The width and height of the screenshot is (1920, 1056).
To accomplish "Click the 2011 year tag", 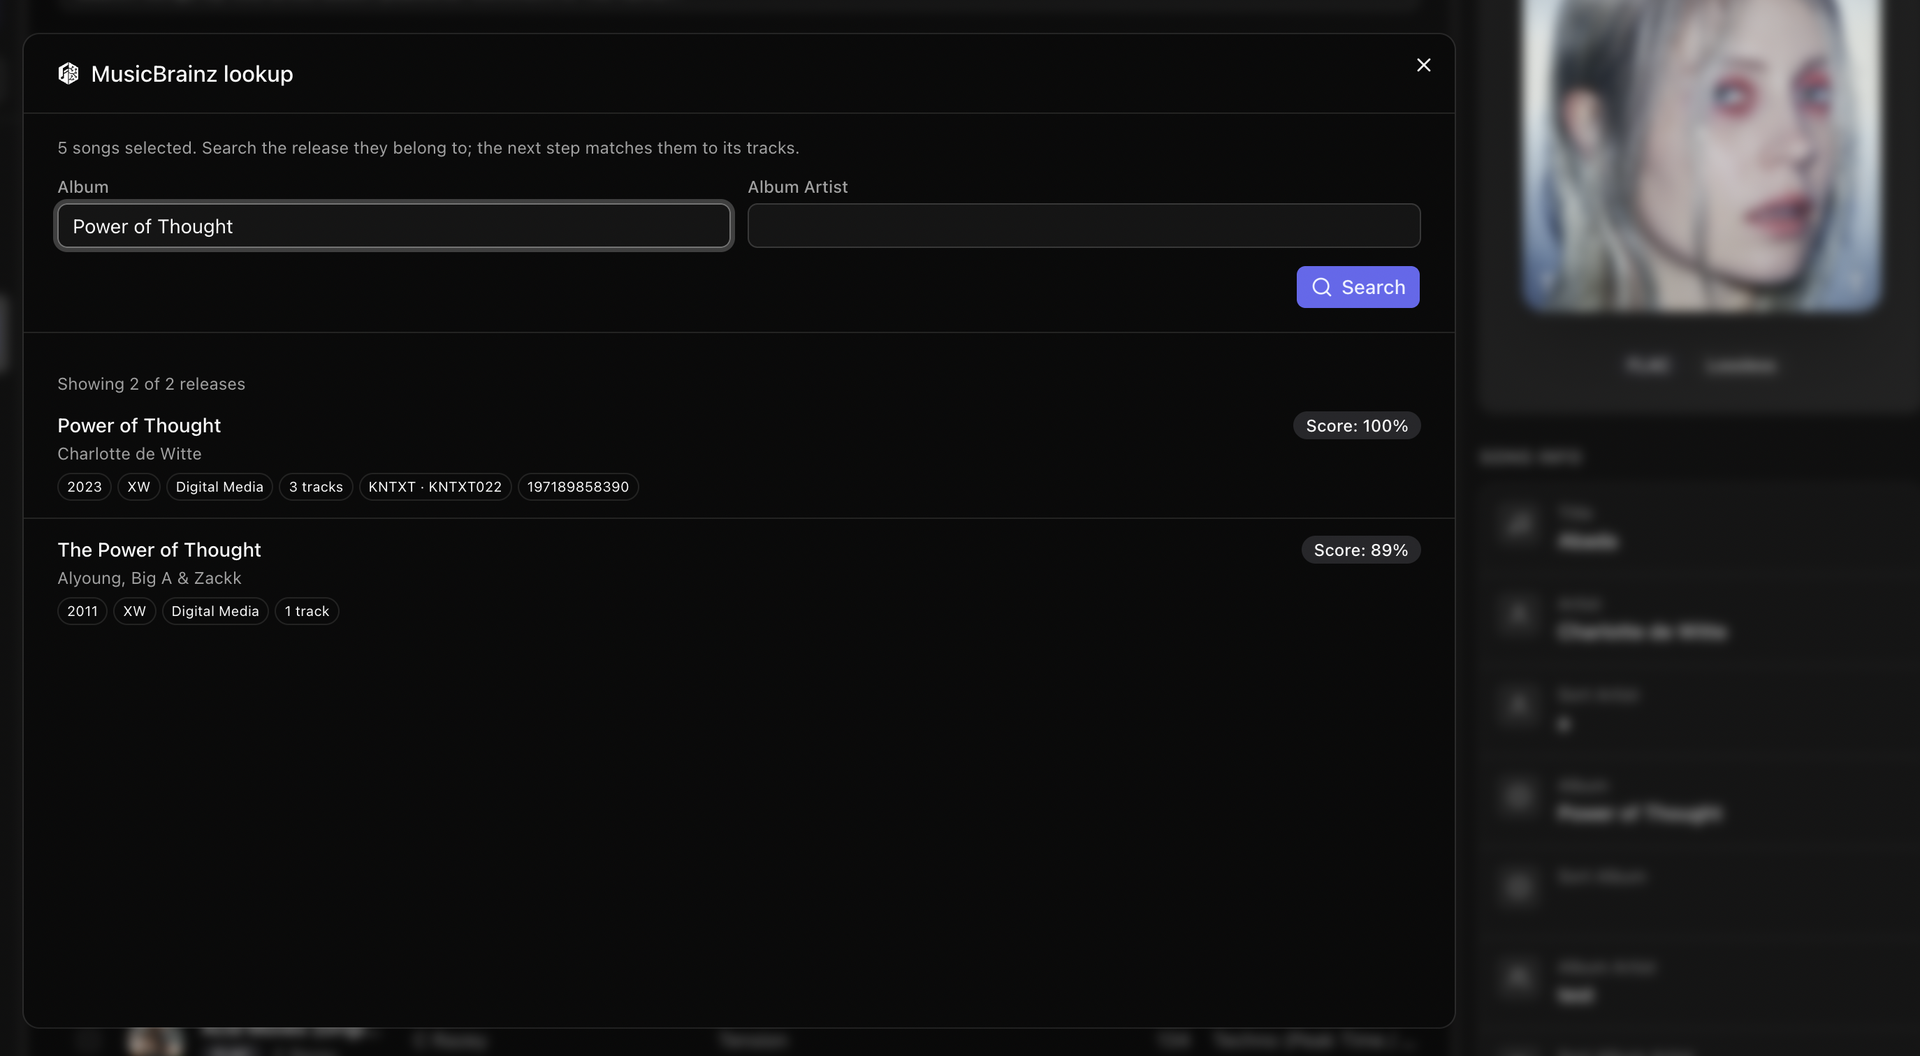I will pyautogui.click(x=82, y=611).
